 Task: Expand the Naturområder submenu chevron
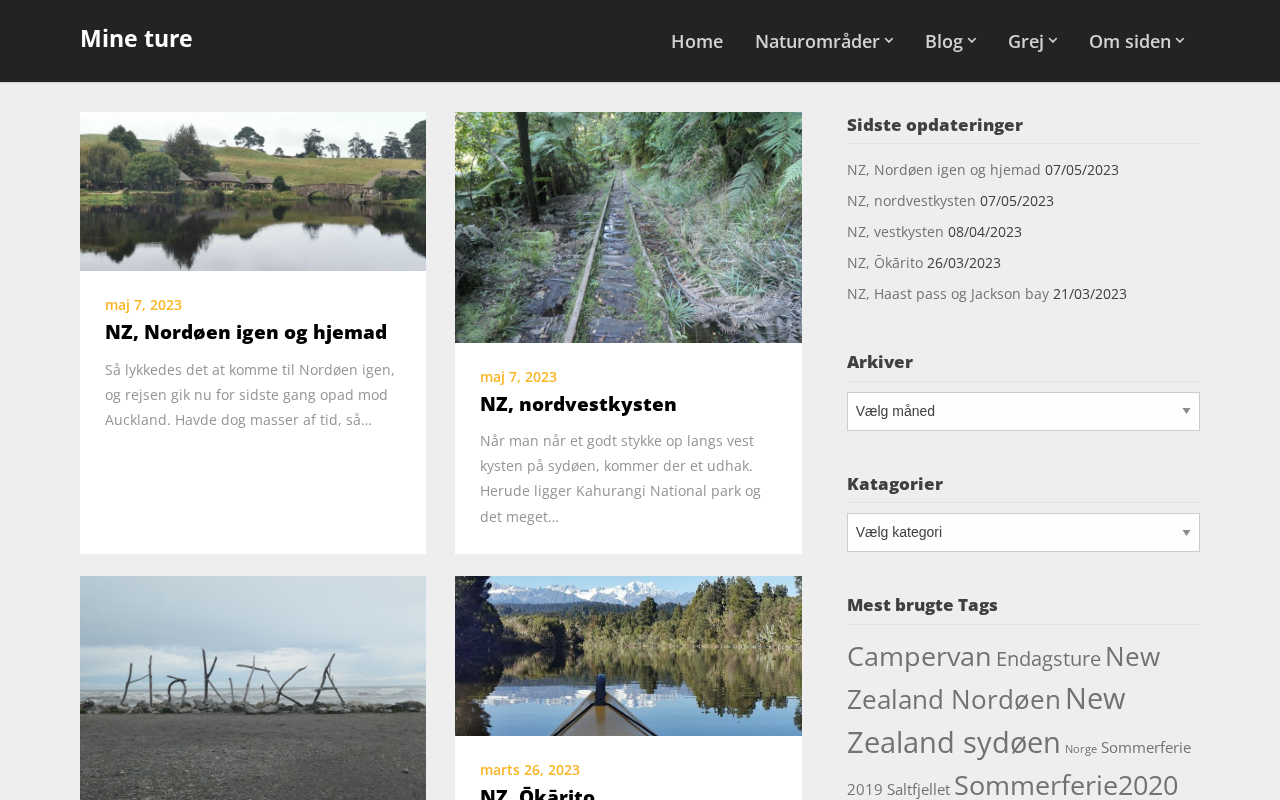click(x=889, y=41)
